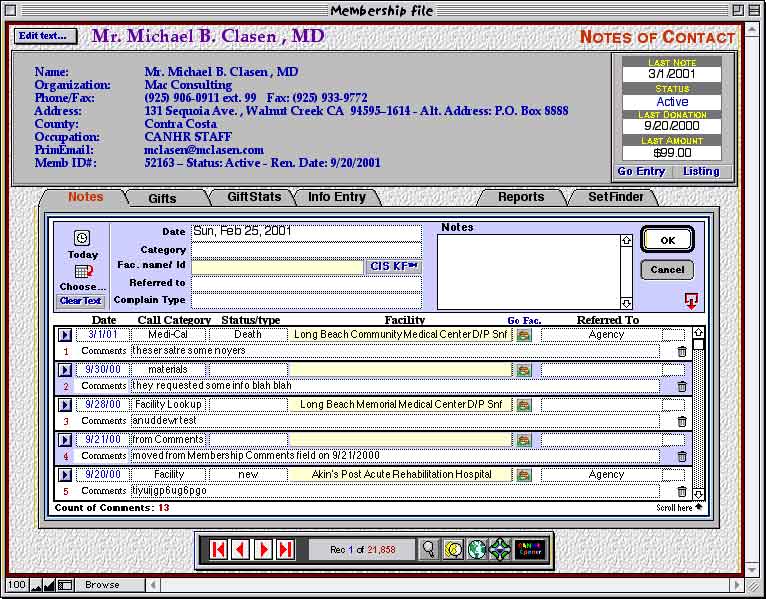Go to first record with red navigation arrow
766x599 pixels.
coord(218,550)
